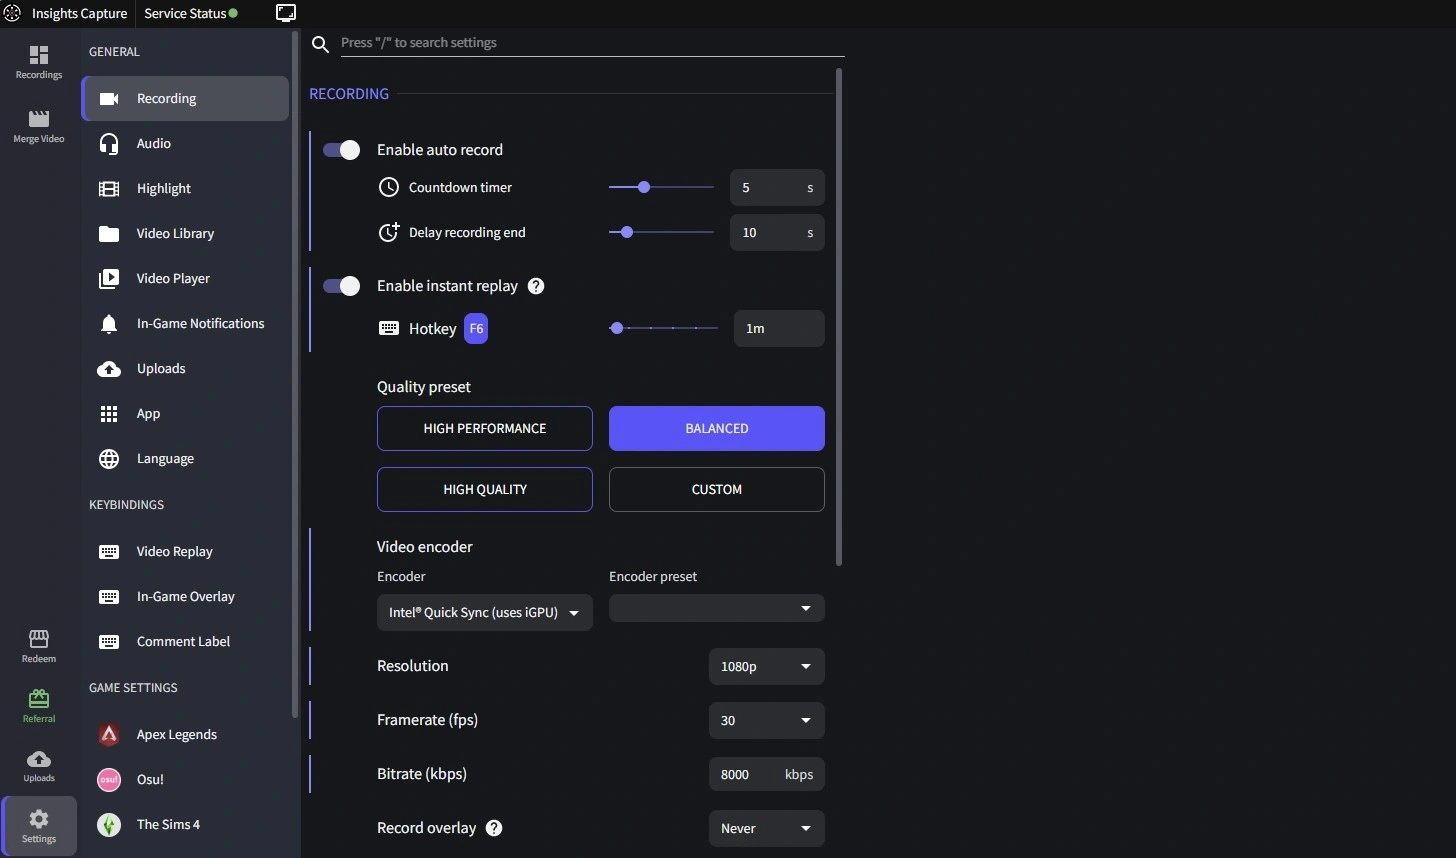Open the Referral section
This screenshot has width=1456, height=858.
point(38,705)
